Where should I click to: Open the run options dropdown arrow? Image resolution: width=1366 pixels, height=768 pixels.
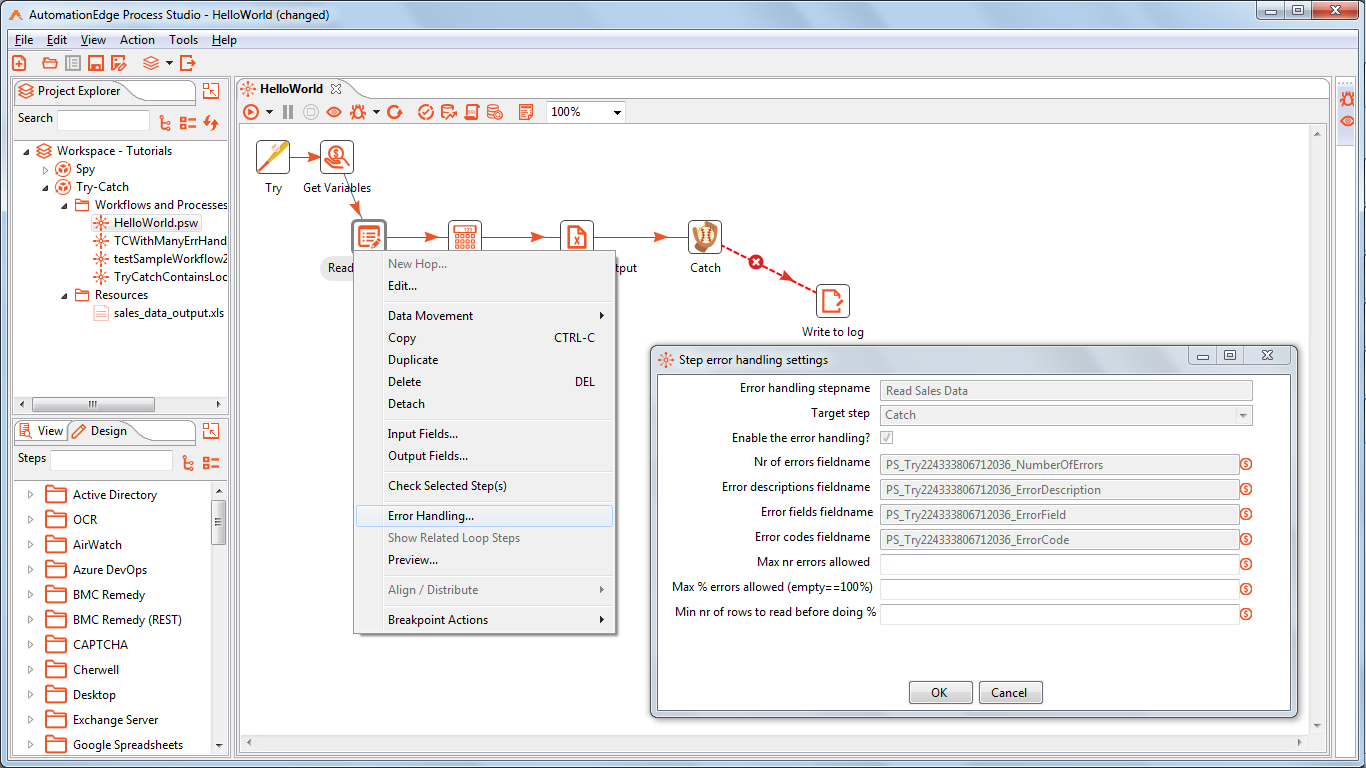[x=269, y=112]
